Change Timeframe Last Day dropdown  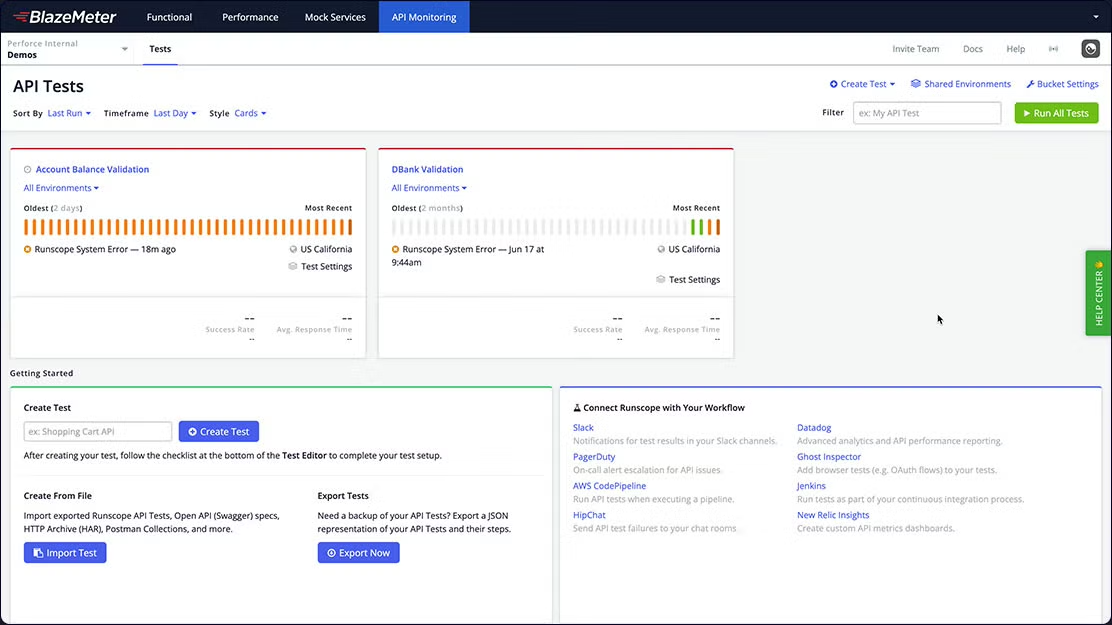(174, 114)
